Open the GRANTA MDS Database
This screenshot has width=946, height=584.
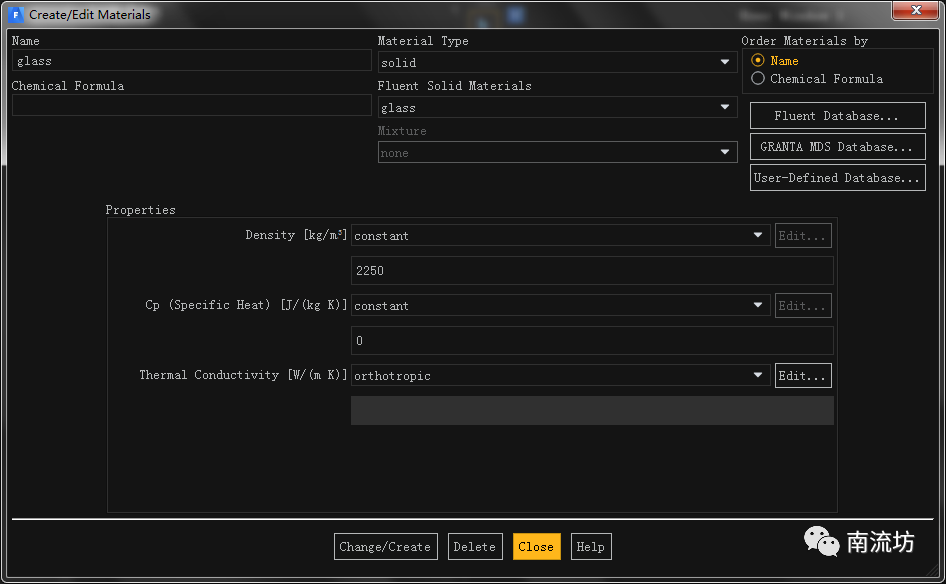click(837, 147)
